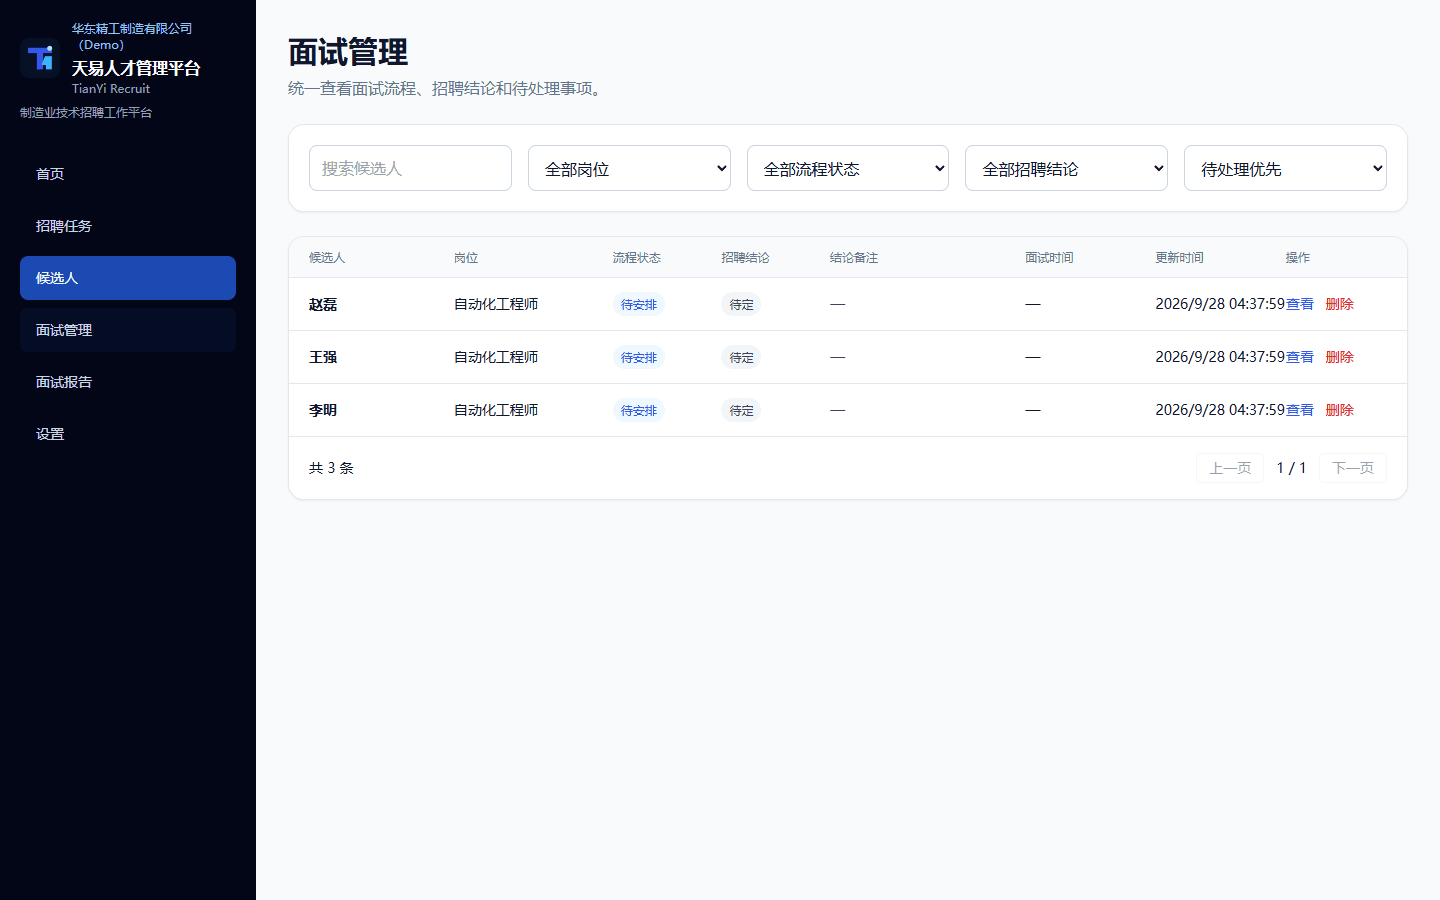
Task: Delete the 王强 row
Action: [x=1340, y=357]
